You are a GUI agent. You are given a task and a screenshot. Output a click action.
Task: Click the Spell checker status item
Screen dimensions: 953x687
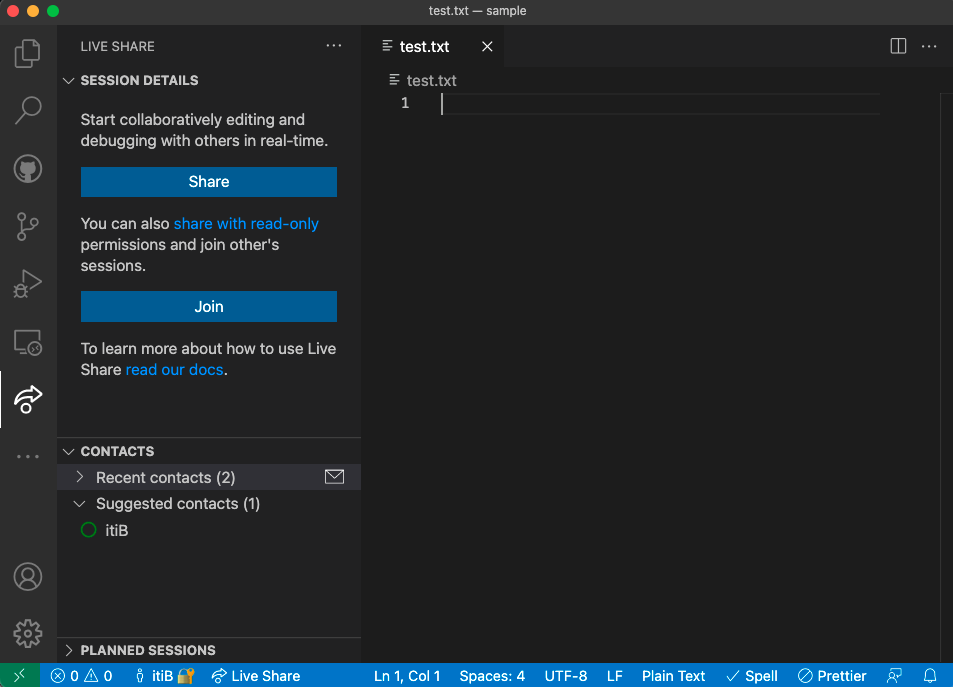point(752,675)
